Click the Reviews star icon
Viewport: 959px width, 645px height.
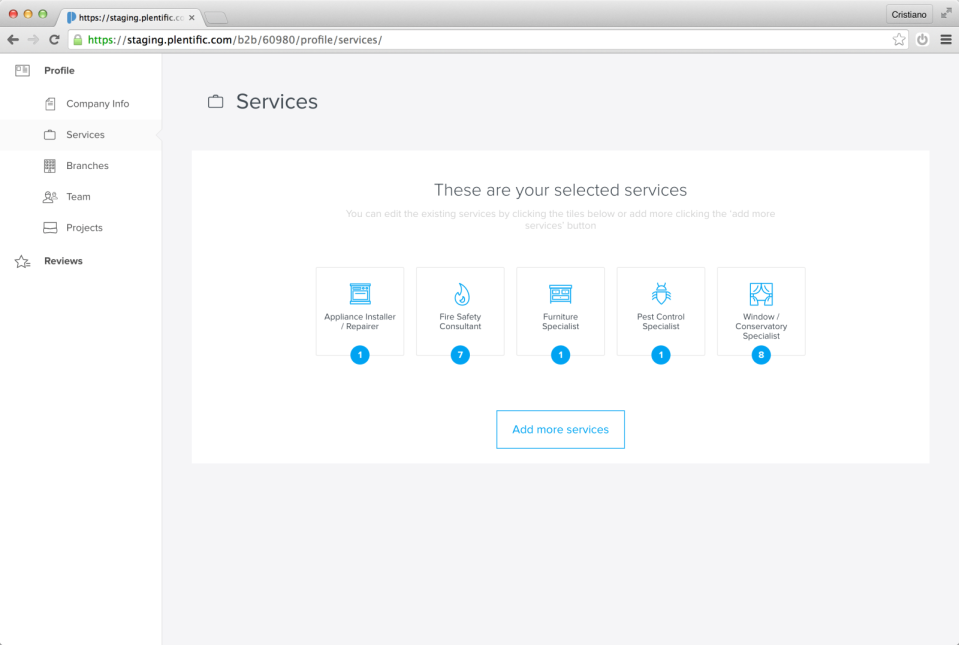pyautogui.click(x=23, y=262)
